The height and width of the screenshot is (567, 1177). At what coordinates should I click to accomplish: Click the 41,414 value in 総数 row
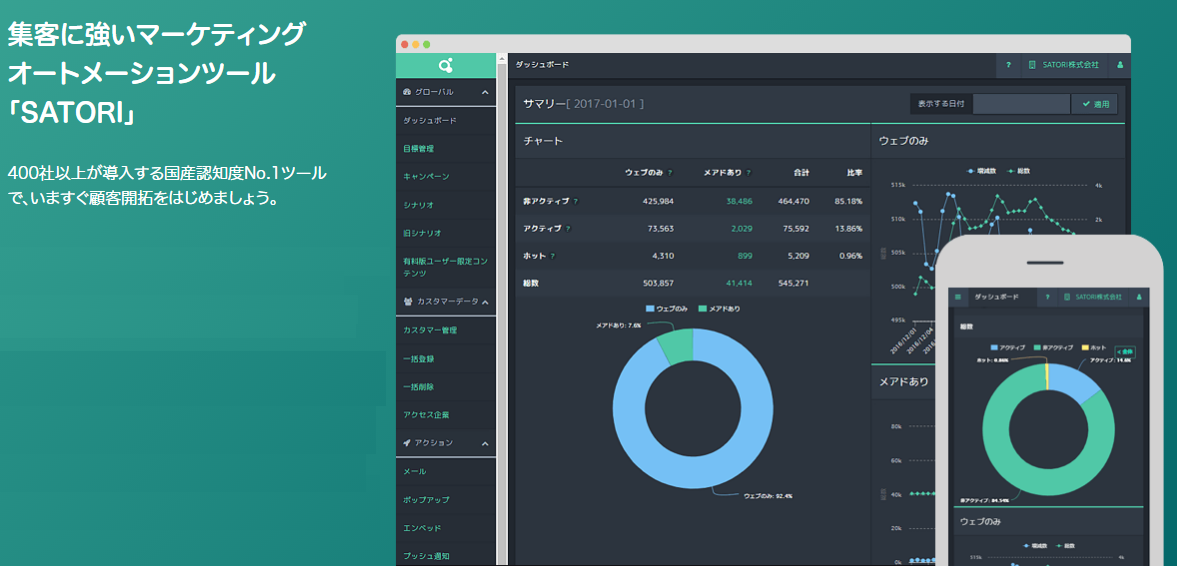(739, 283)
